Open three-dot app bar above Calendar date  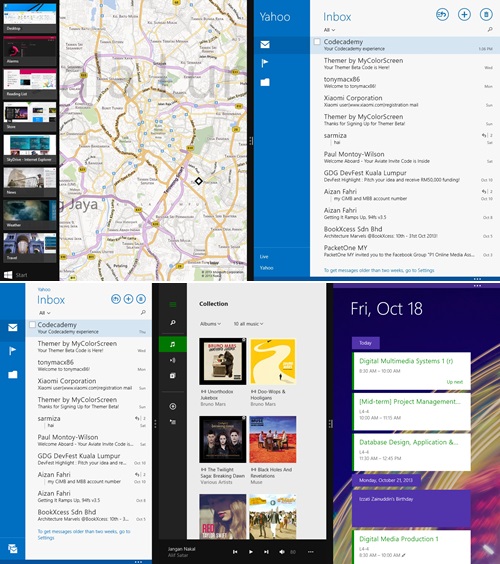point(477,286)
